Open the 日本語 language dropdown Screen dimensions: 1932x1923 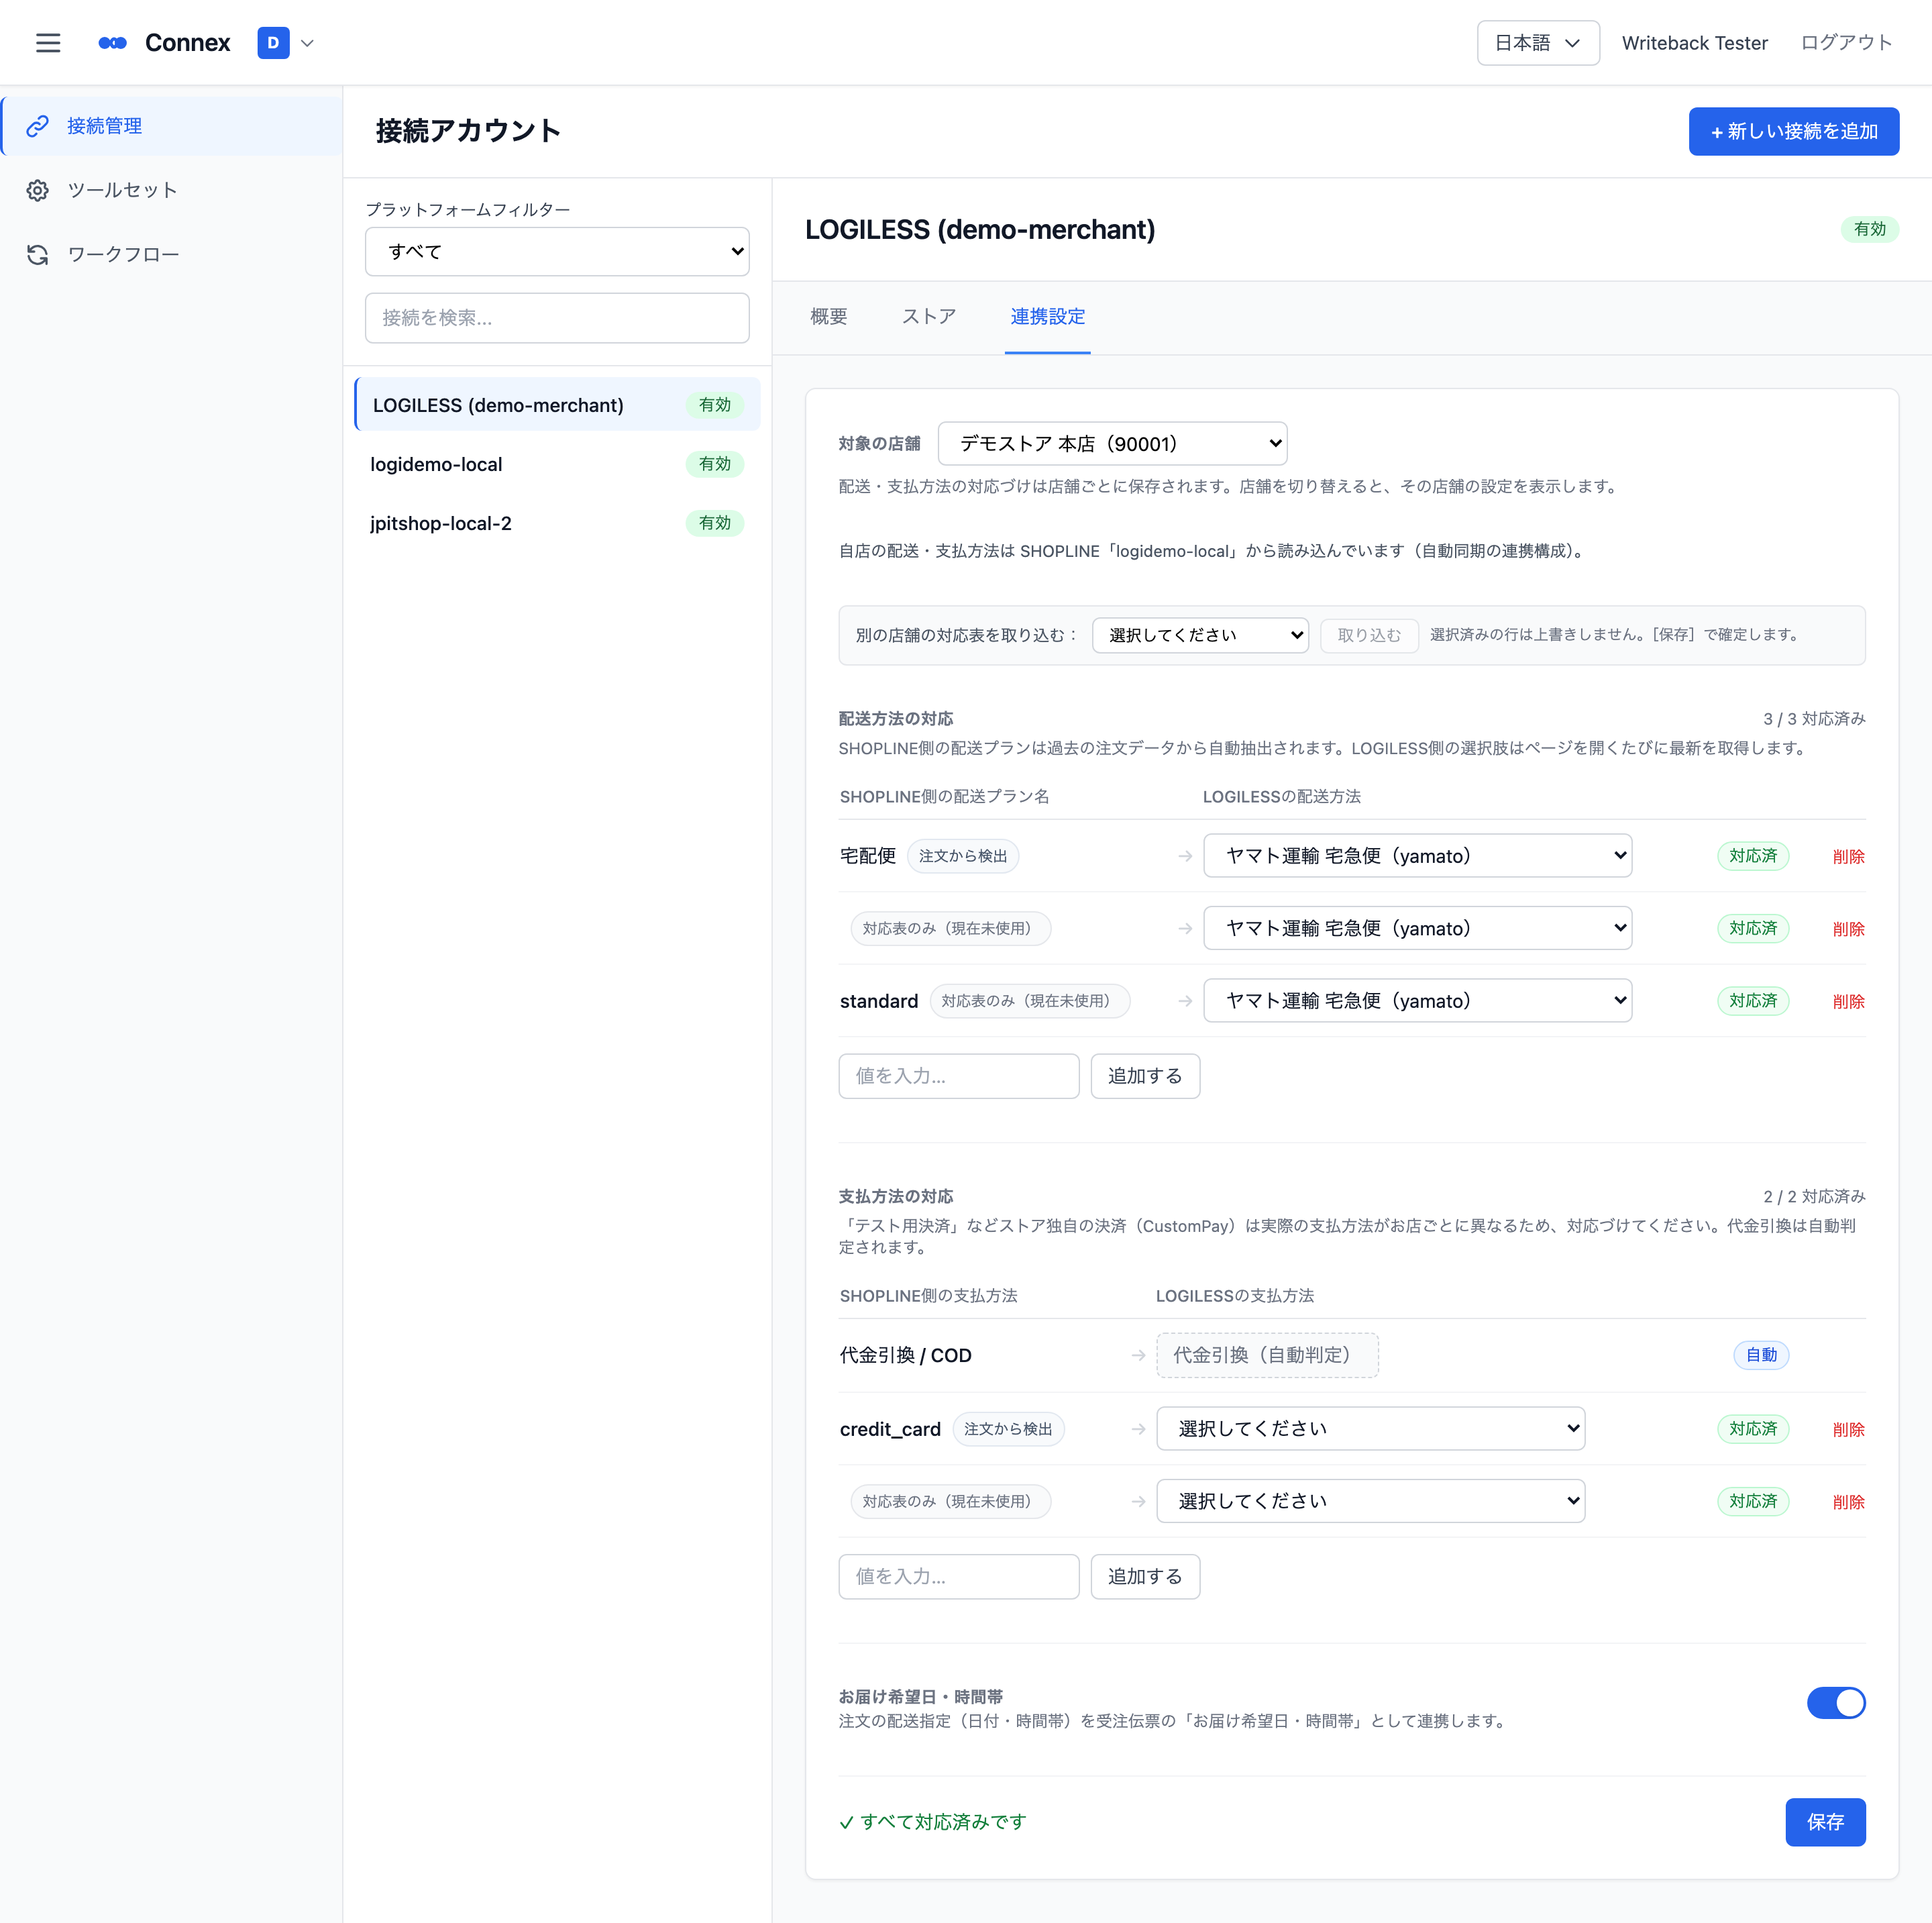pyautogui.click(x=1537, y=43)
